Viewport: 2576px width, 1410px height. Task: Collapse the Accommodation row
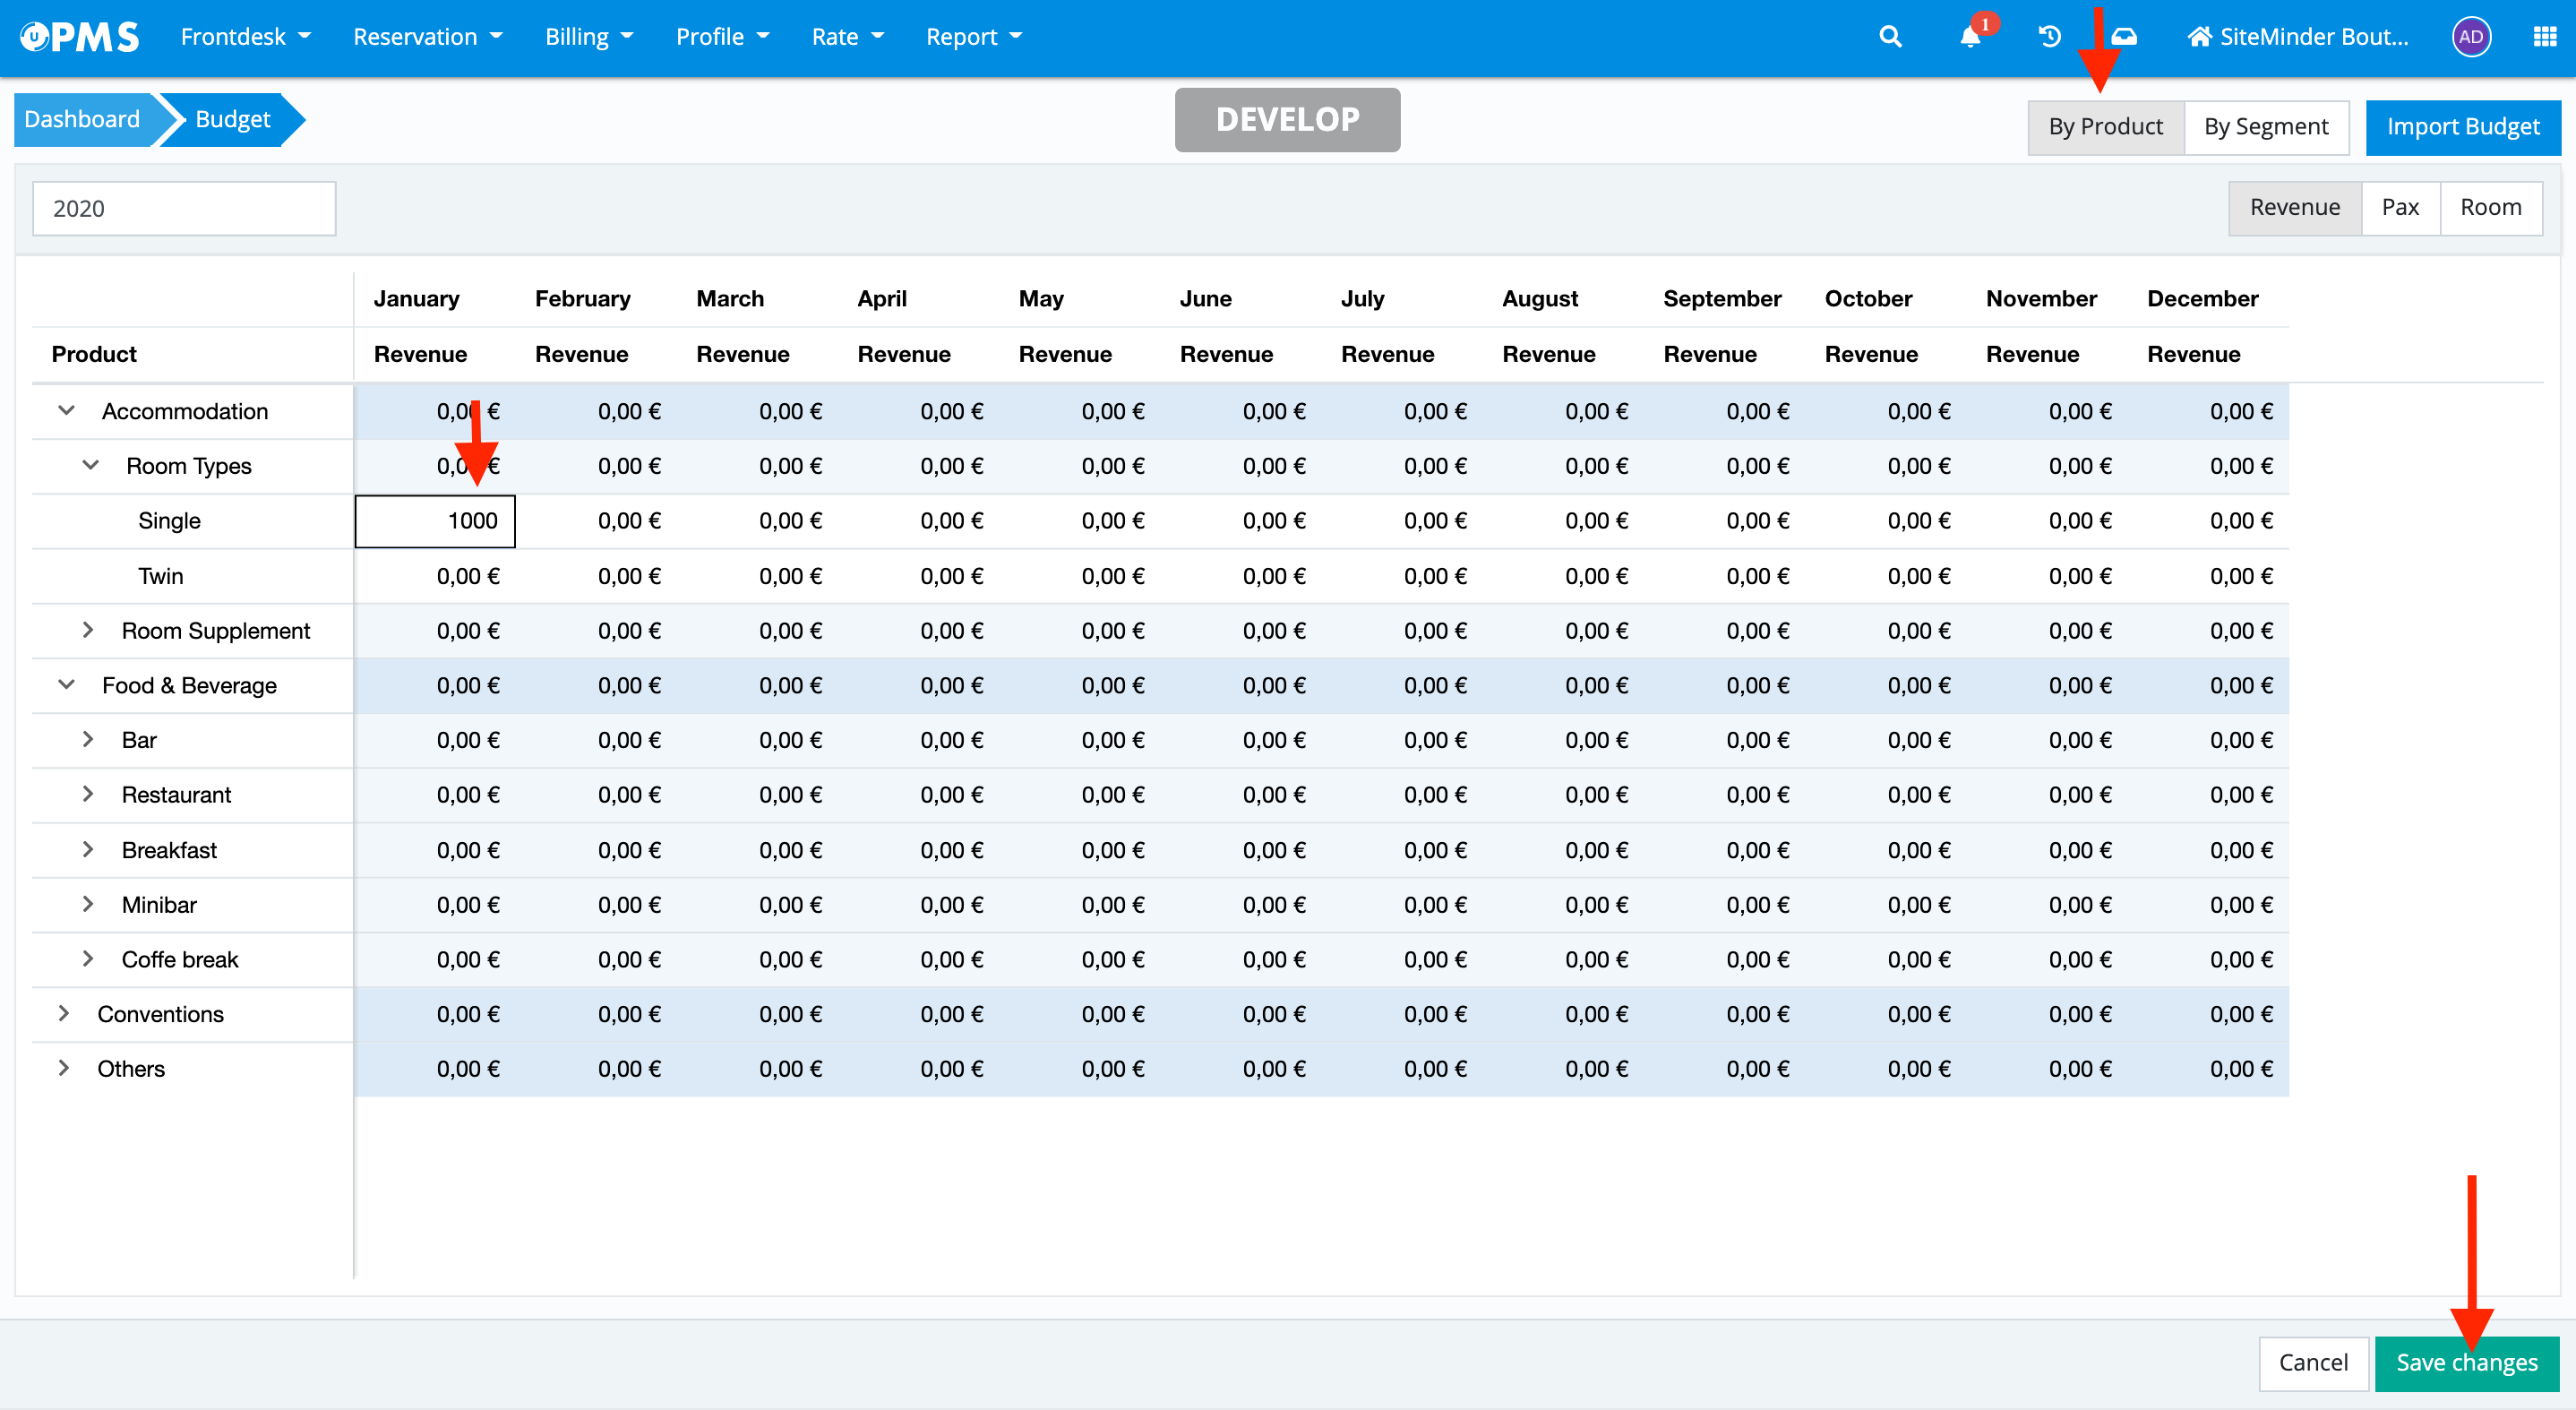67,411
